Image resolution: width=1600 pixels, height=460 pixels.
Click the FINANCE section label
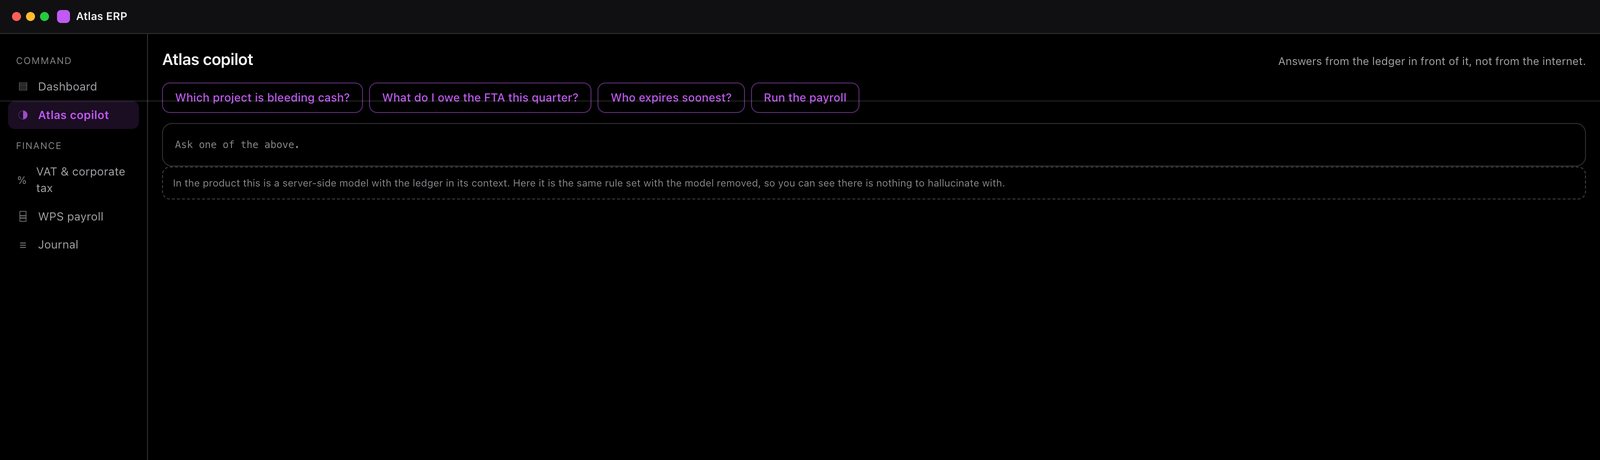tap(39, 146)
